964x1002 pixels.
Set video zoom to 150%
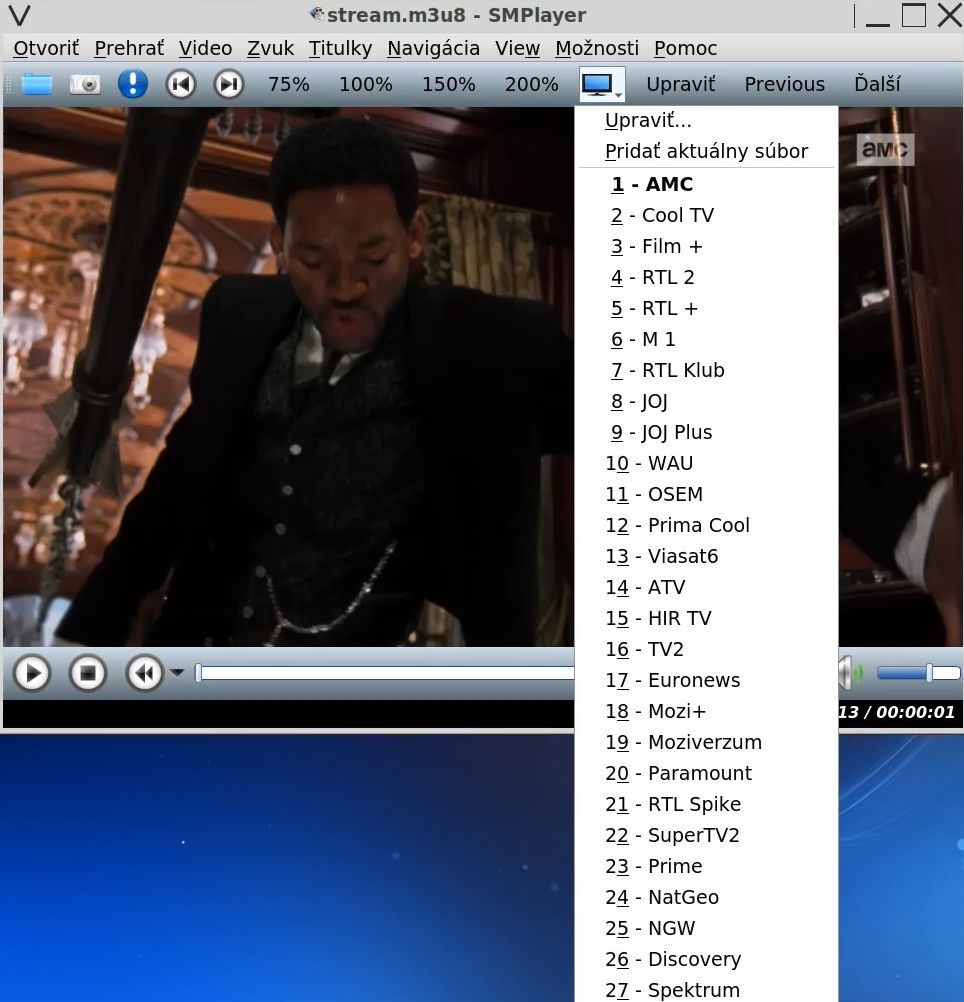pos(448,85)
